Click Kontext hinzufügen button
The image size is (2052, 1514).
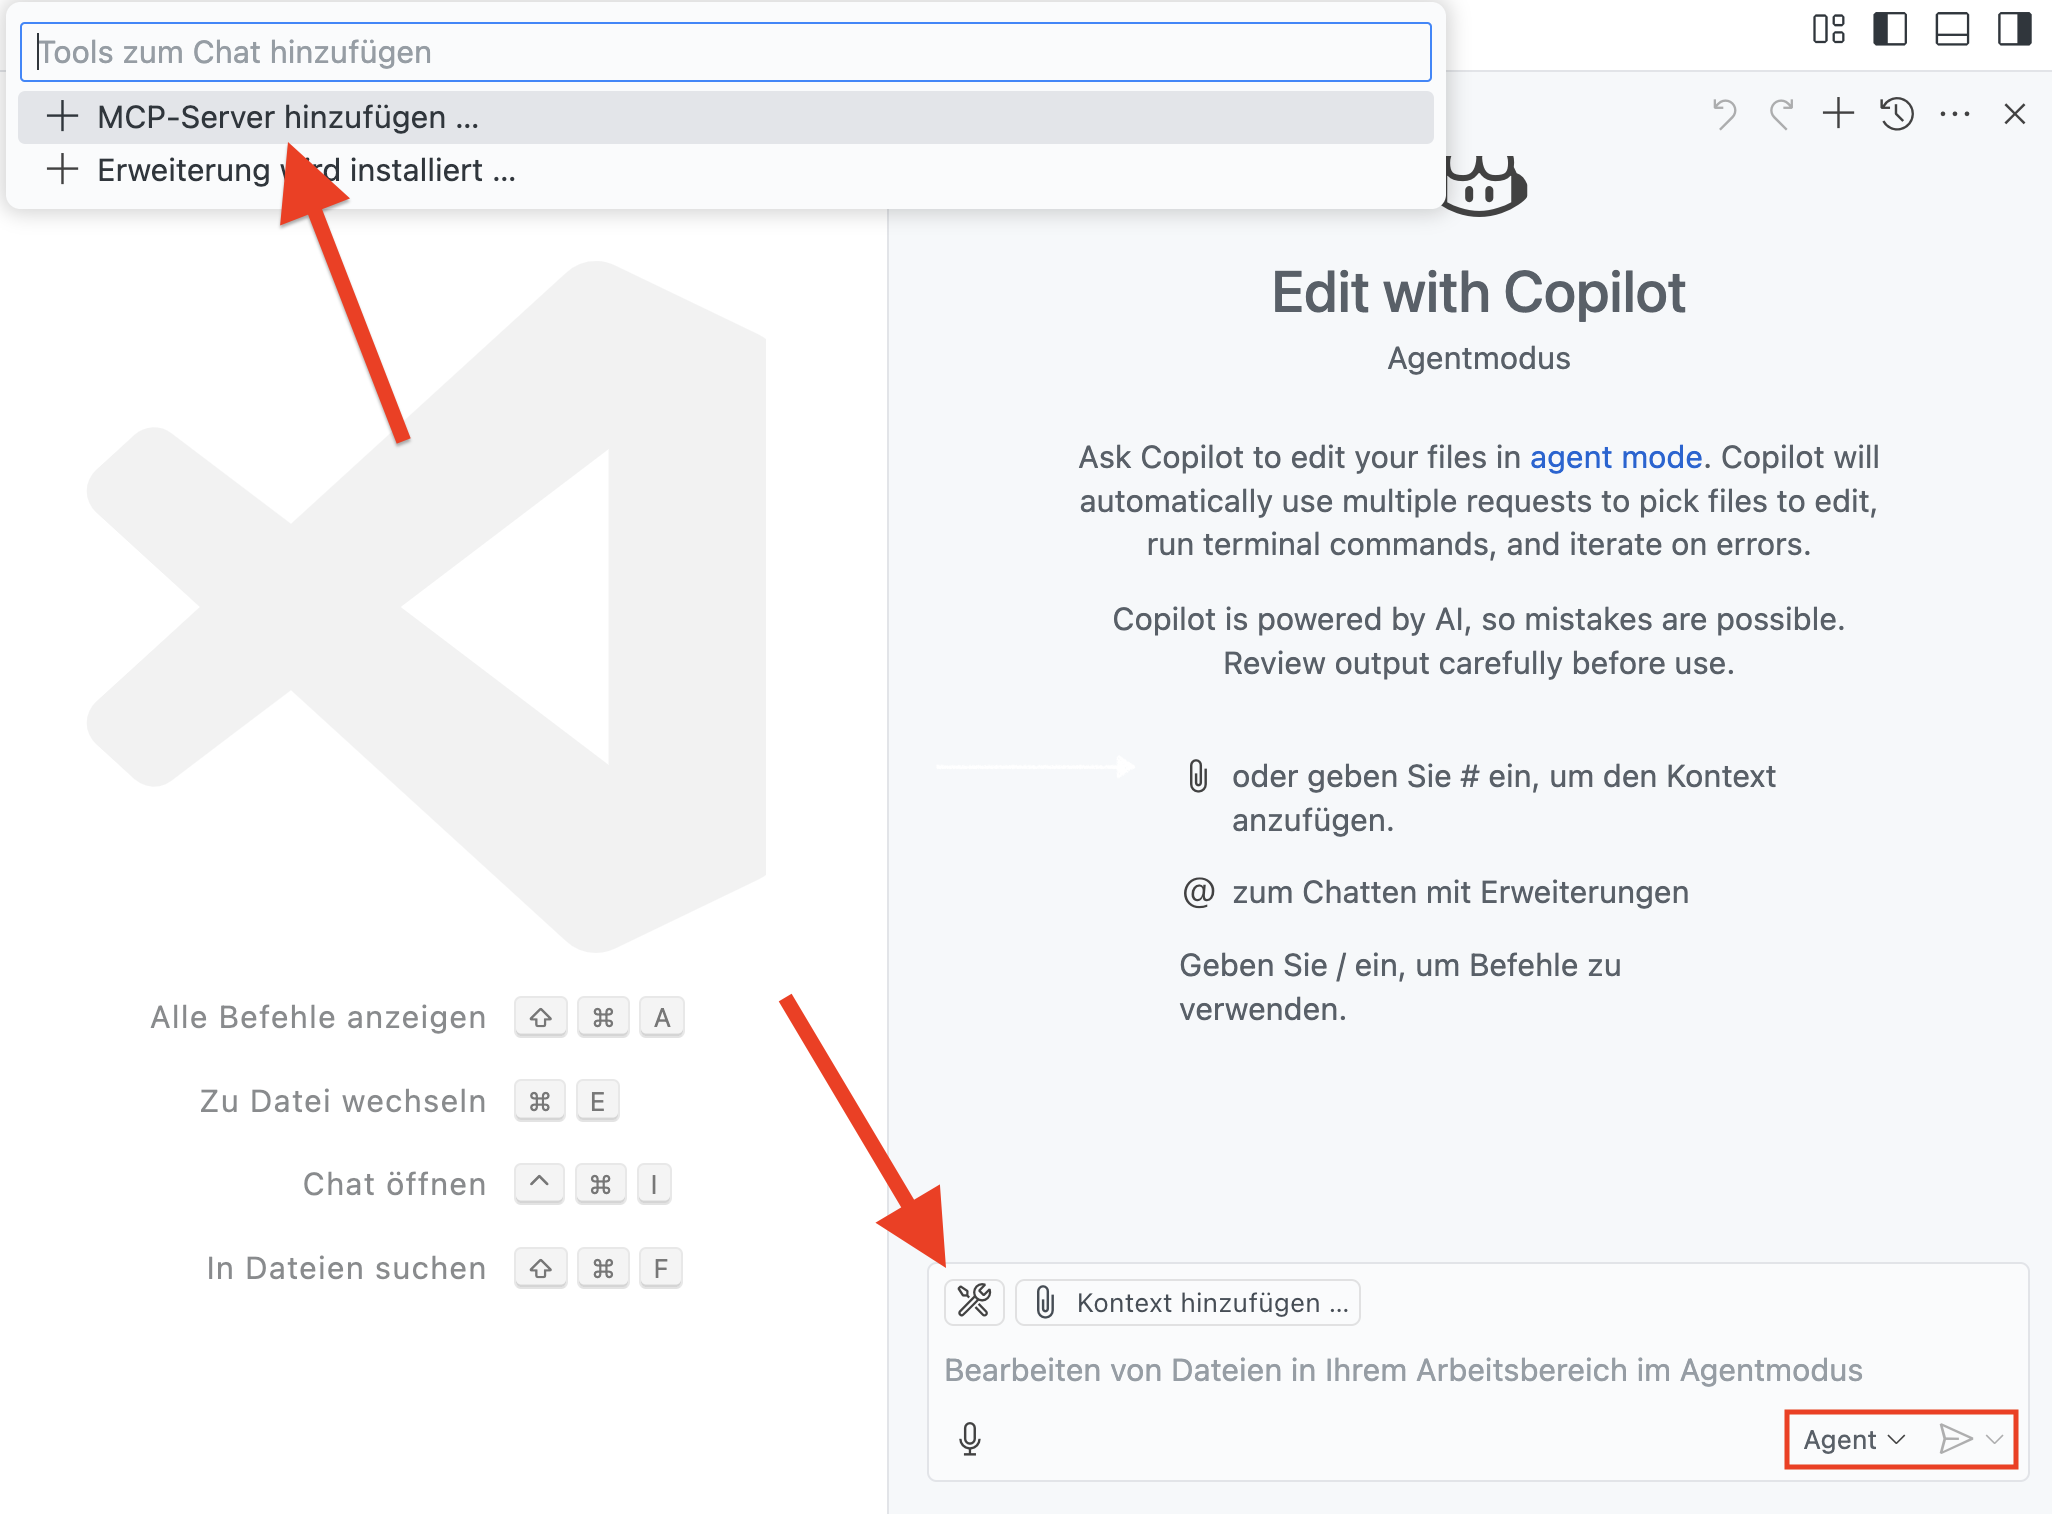[x=1188, y=1302]
